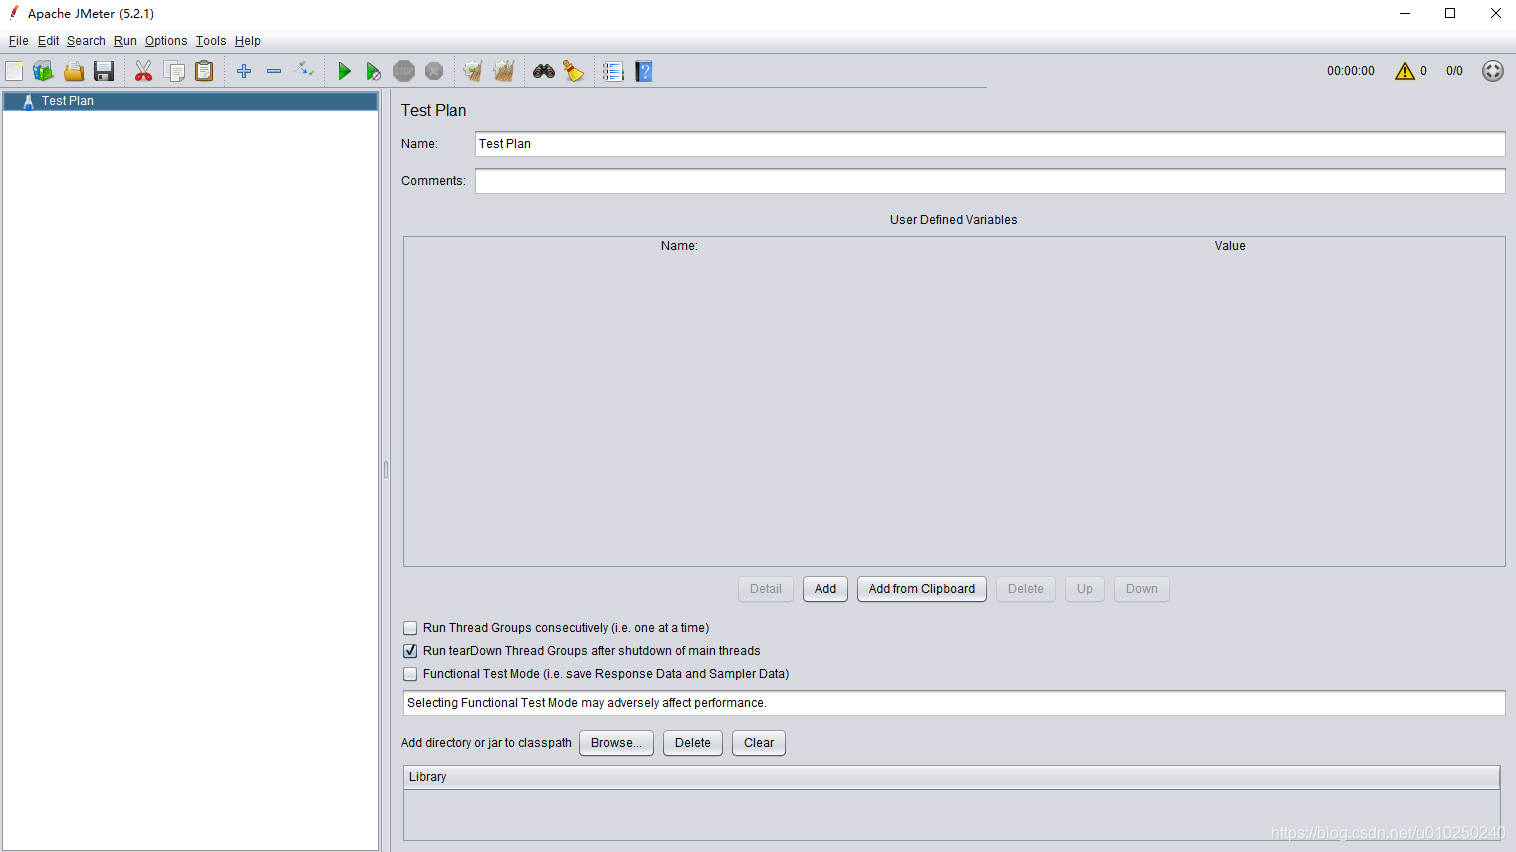Open the Help menu
Screen dimensions: 1516x852
pos(248,41)
